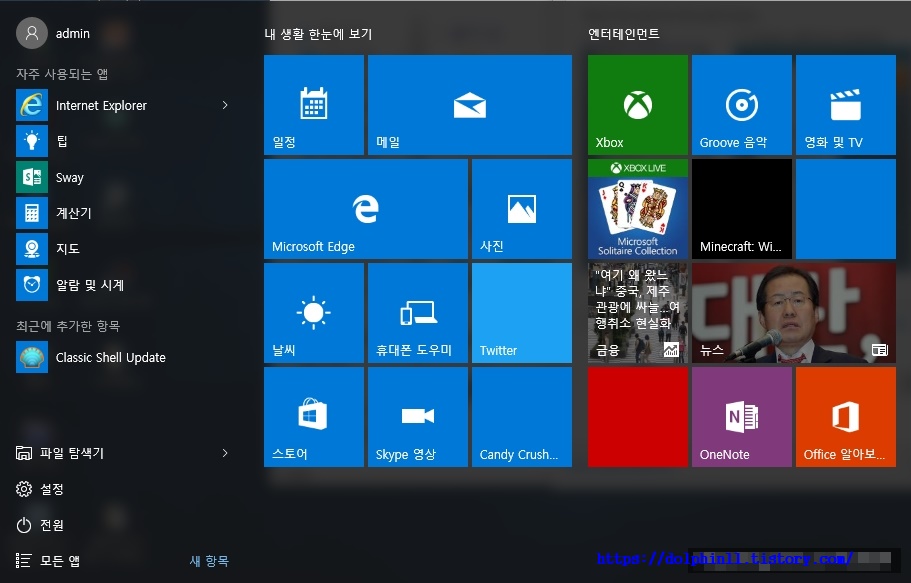Viewport: 911px width, 583px height.
Task: Launch the OneNote tile
Action: coord(742,417)
